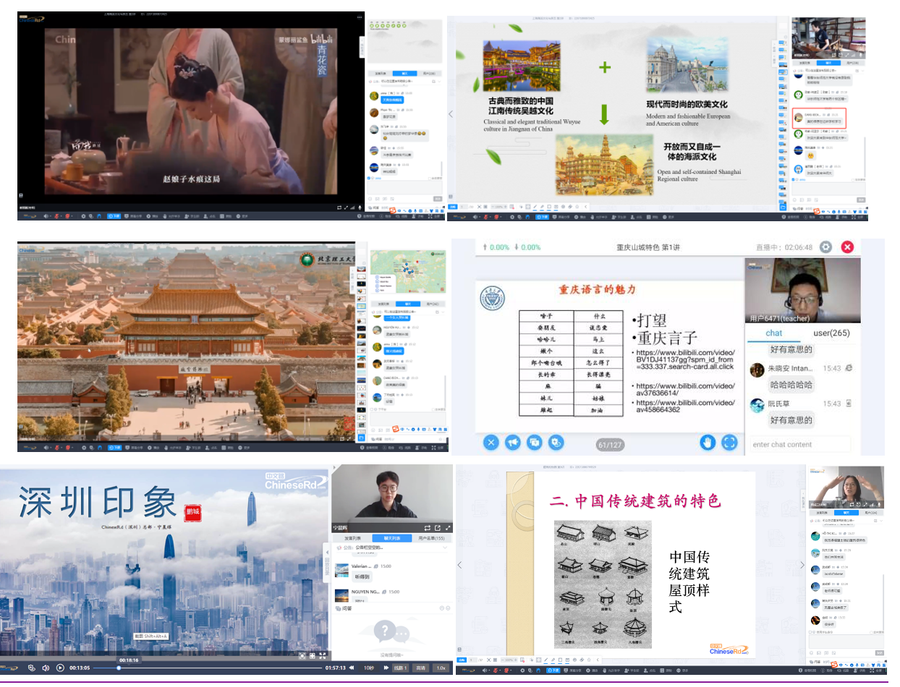The width and height of the screenshot is (900, 687).
Task: Go to next slide on architecture presentation
Action: [802, 565]
